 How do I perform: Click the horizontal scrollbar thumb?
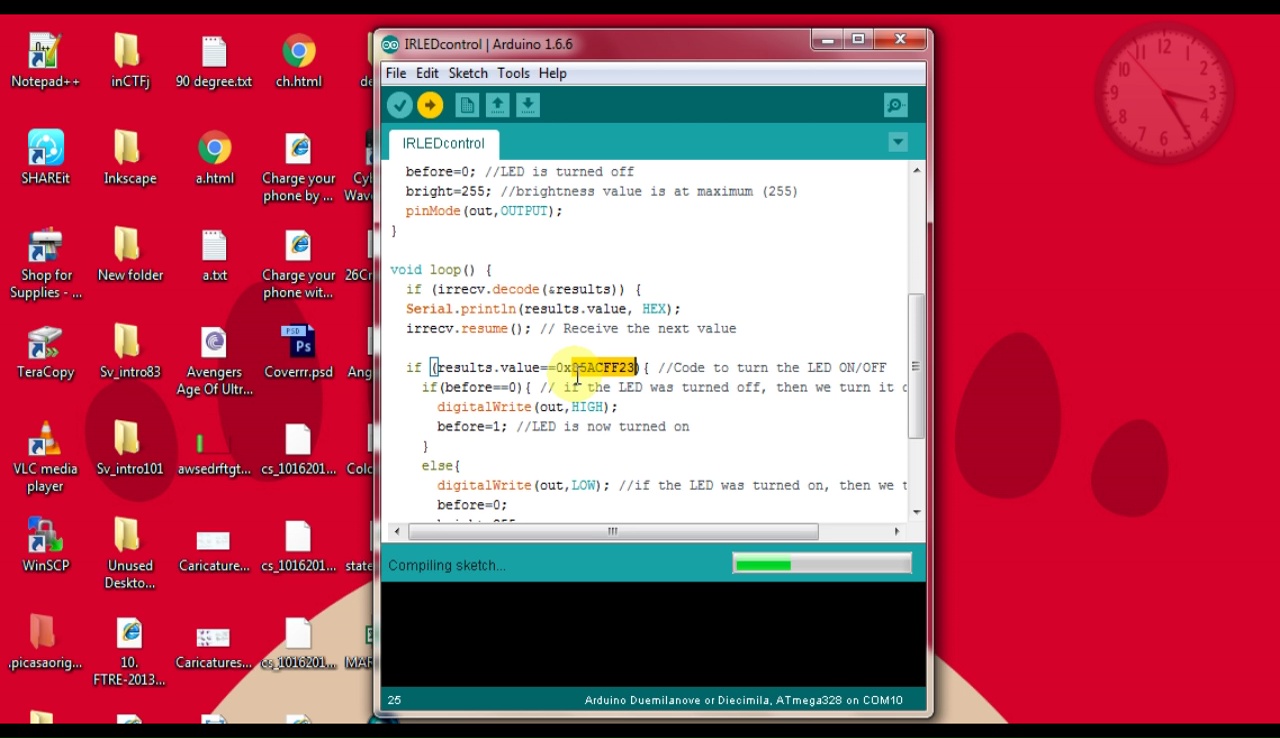(612, 531)
